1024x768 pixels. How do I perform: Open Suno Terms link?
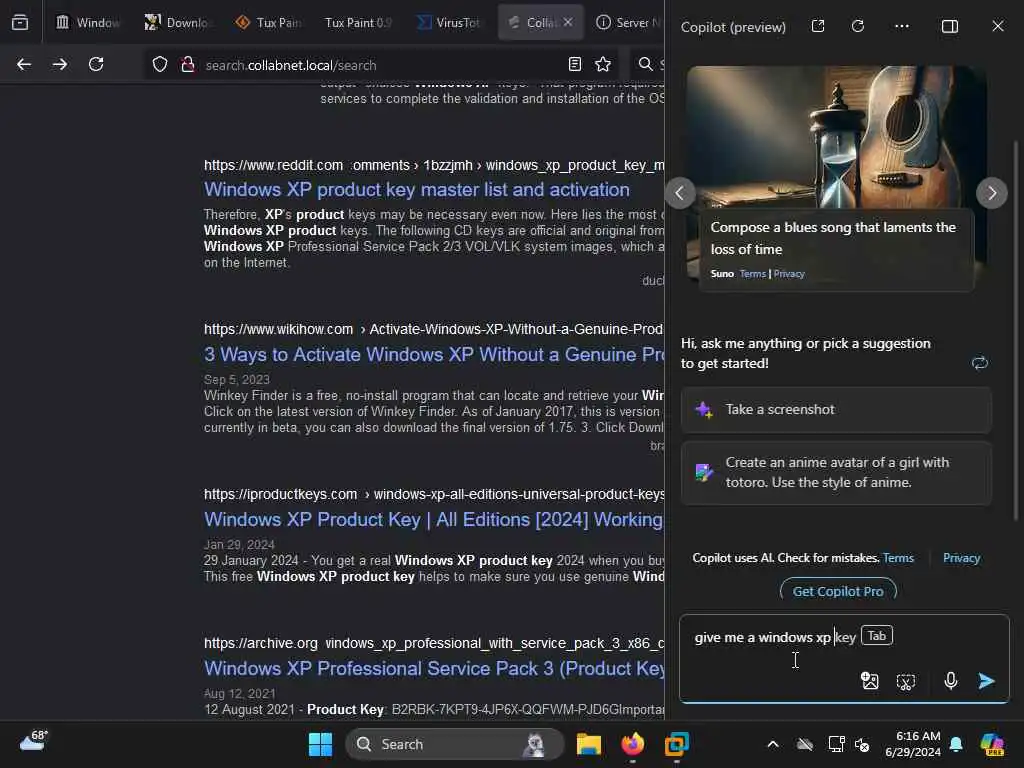pyautogui.click(x=752, y=274)
